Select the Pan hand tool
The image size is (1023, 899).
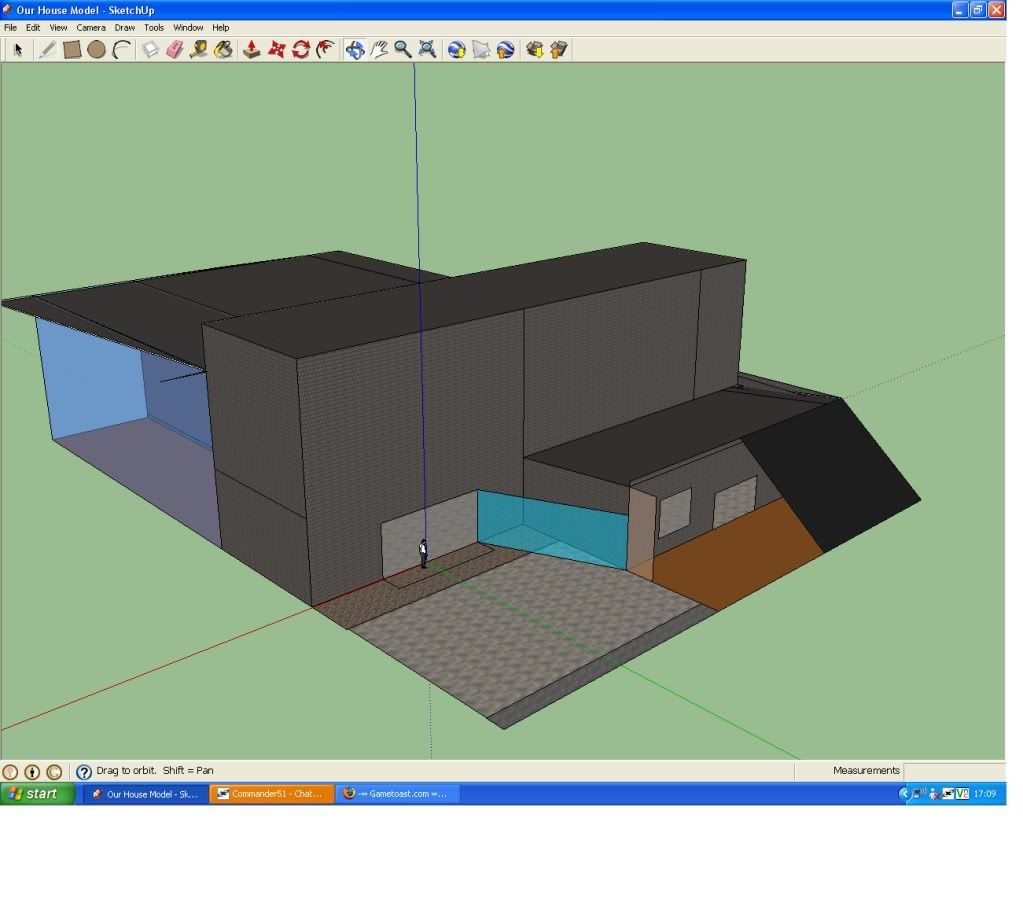coord(379,50)
